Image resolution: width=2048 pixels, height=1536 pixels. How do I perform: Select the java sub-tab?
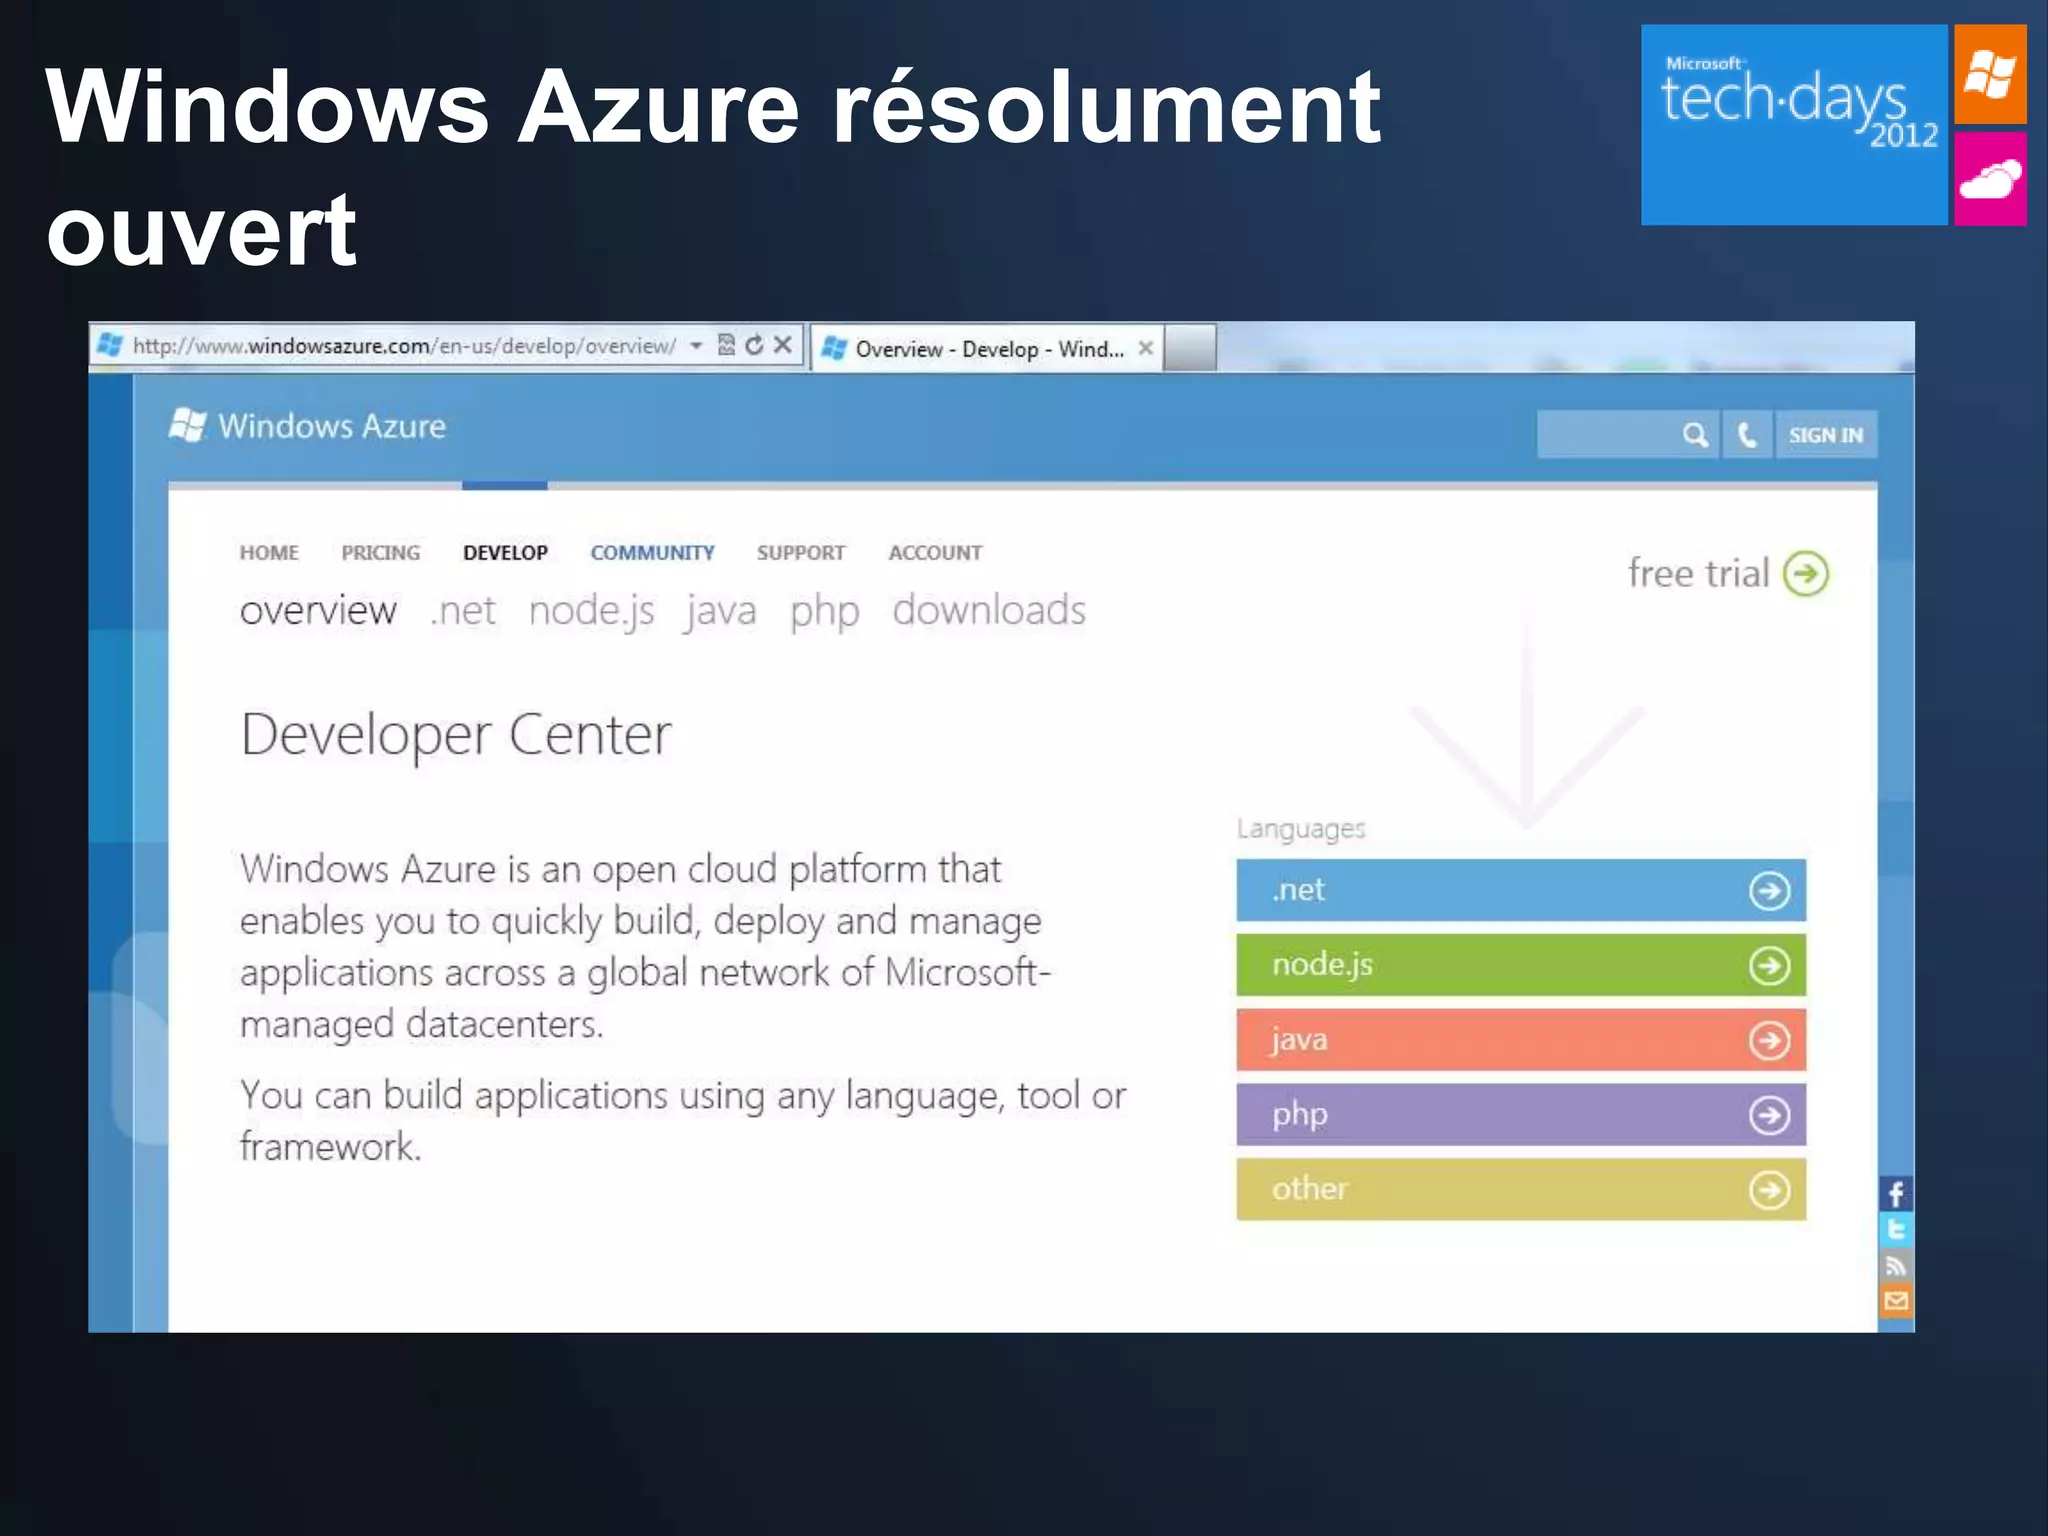(721, 611)
